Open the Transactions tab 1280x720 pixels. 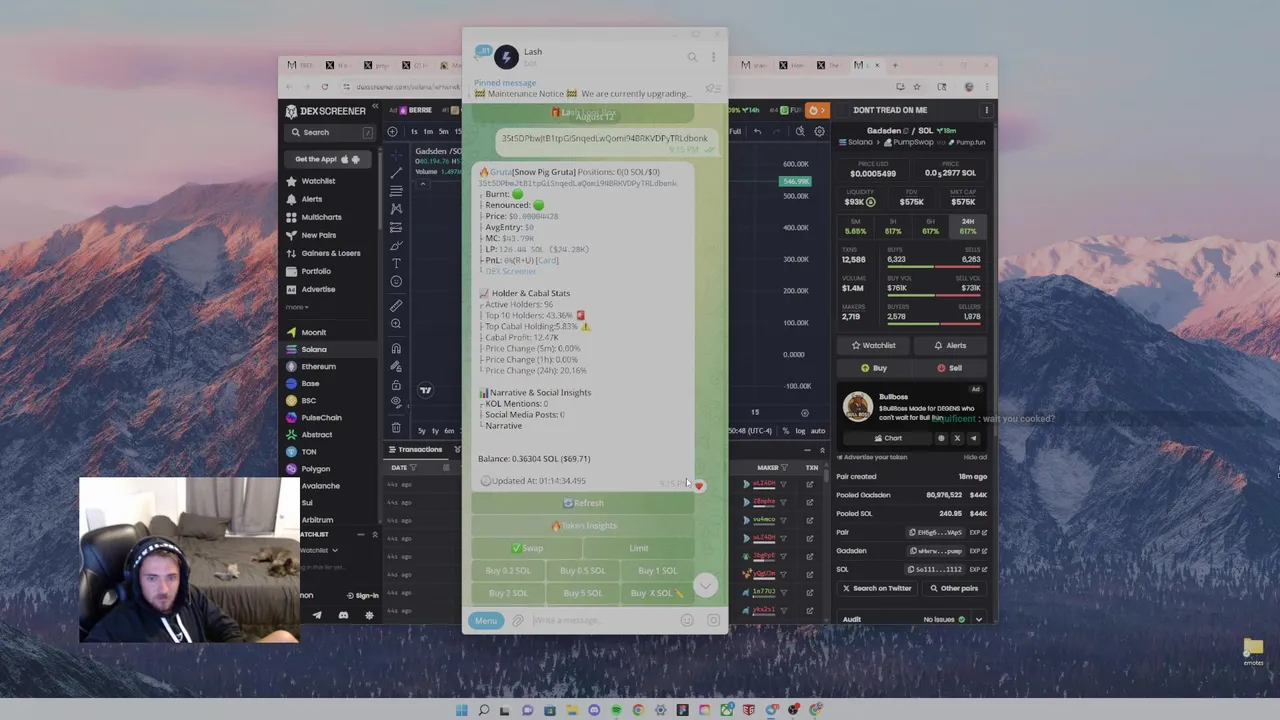[x=414, y=449]
